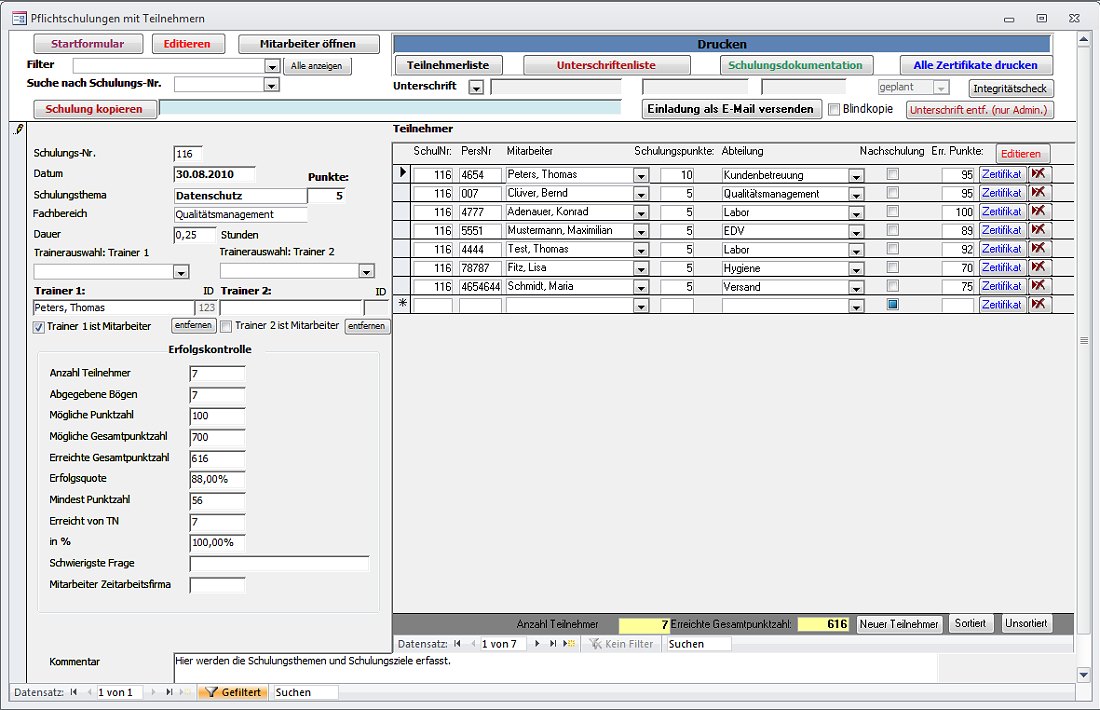Go to first participant record

[x=458, y=644]
